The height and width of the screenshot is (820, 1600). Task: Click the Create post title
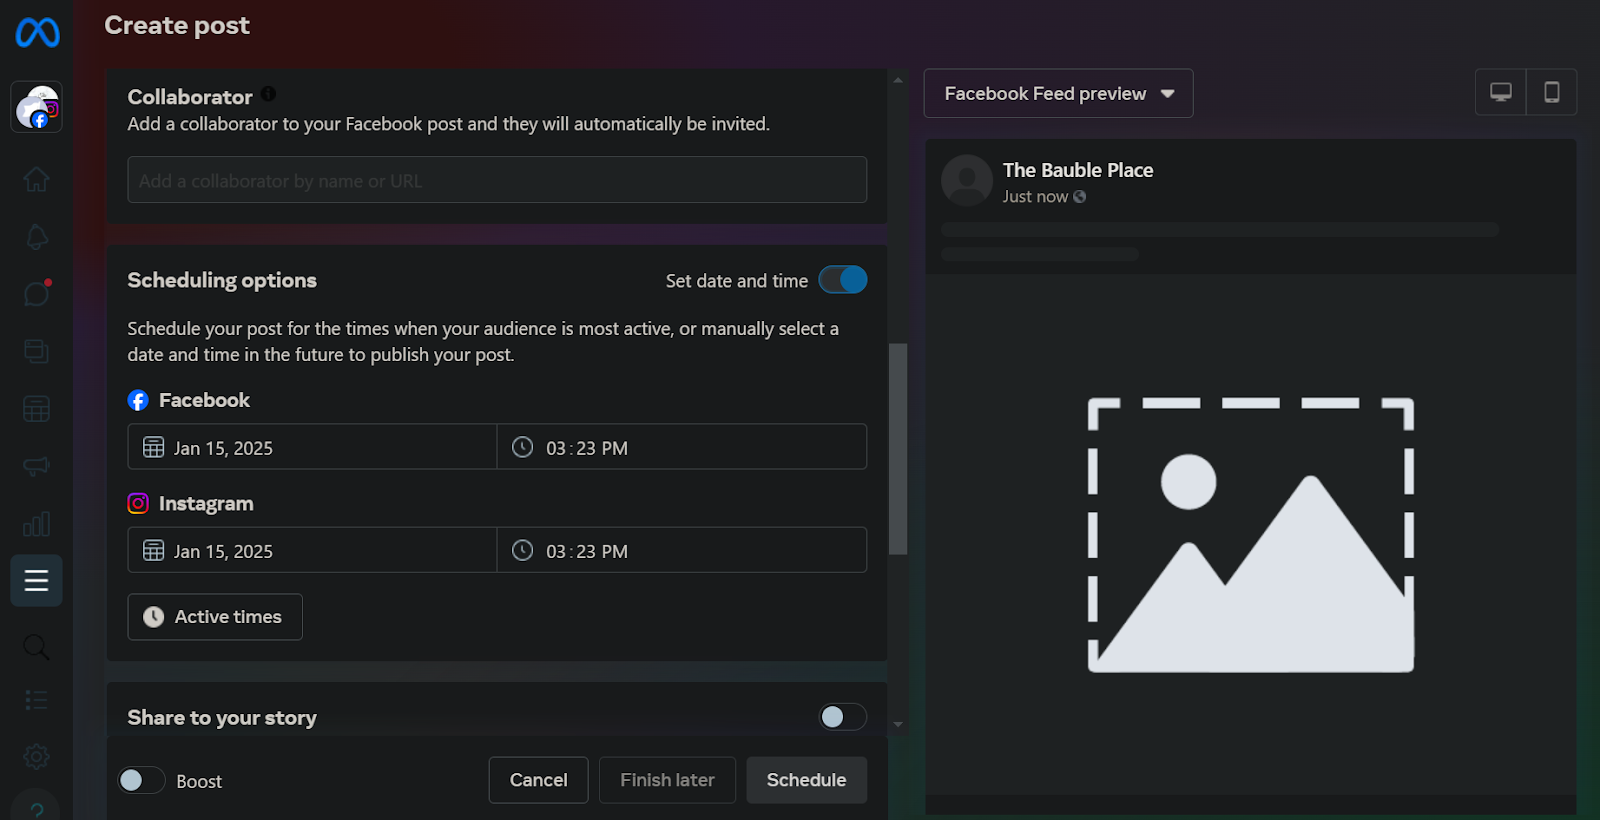pyautogui.click(x=177, y=25)
